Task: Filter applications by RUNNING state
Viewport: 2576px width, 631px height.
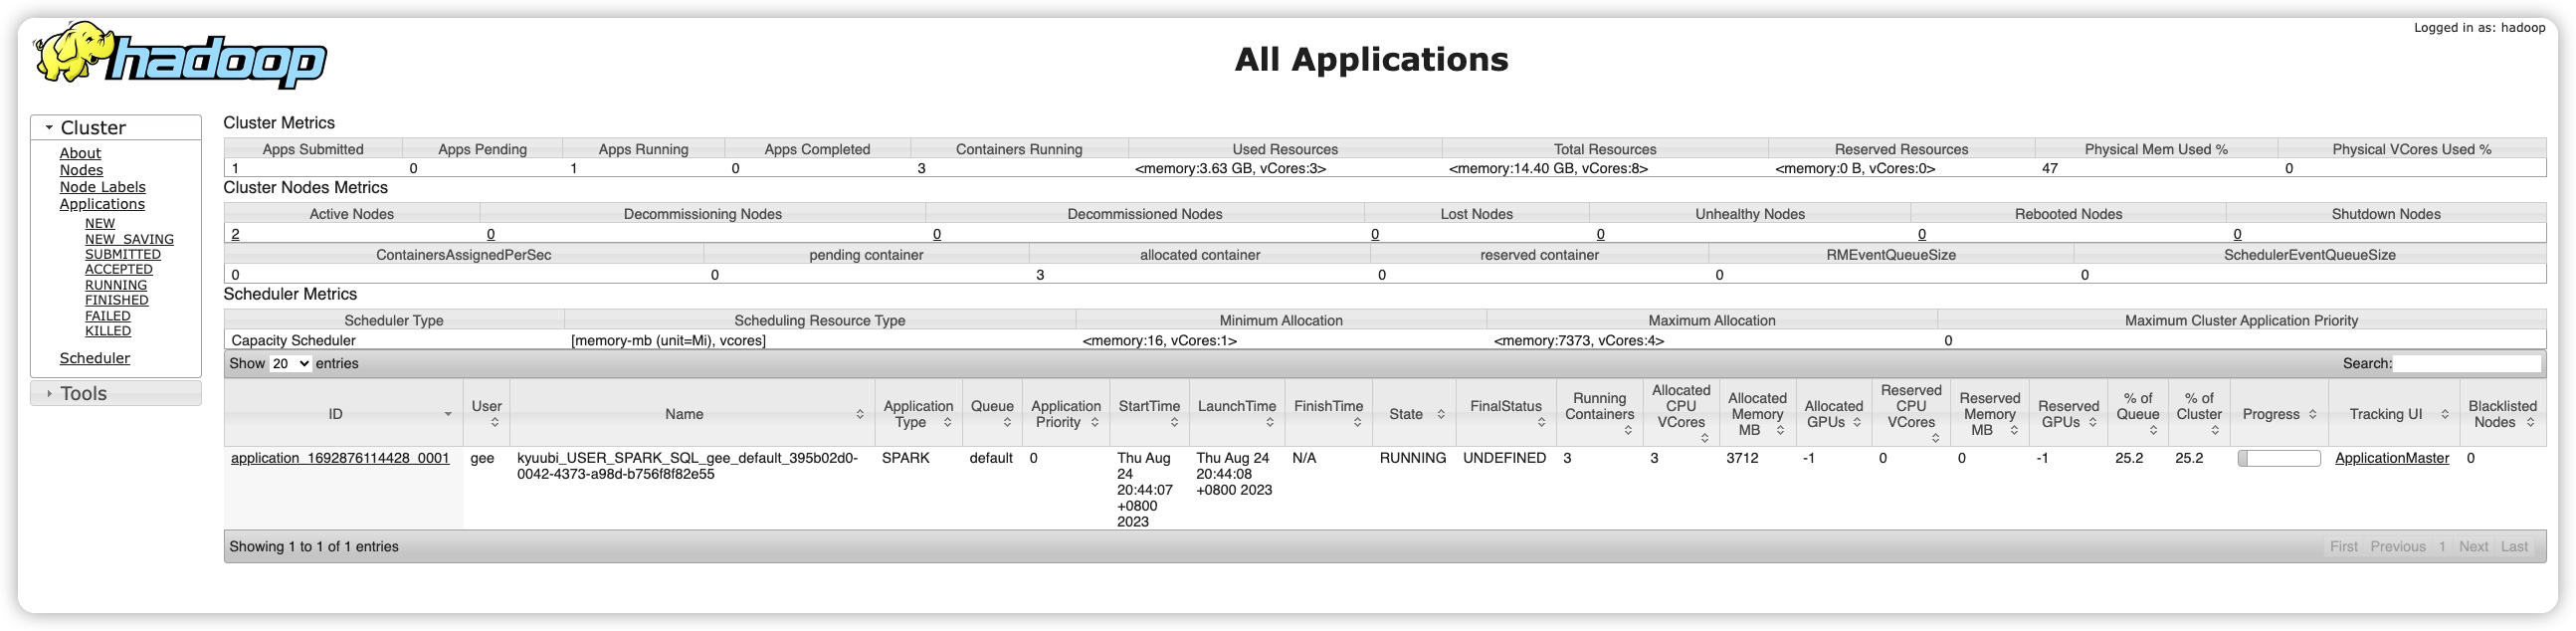Action: (x=115, y=285)
